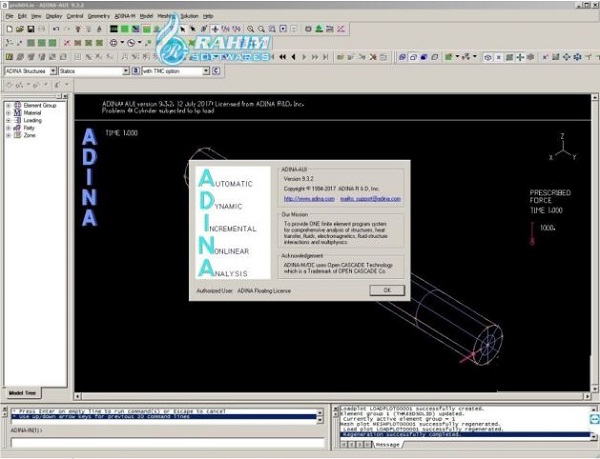
Task: Toggle the eye visibility icon in third toolbar
Action: point(488,57)
